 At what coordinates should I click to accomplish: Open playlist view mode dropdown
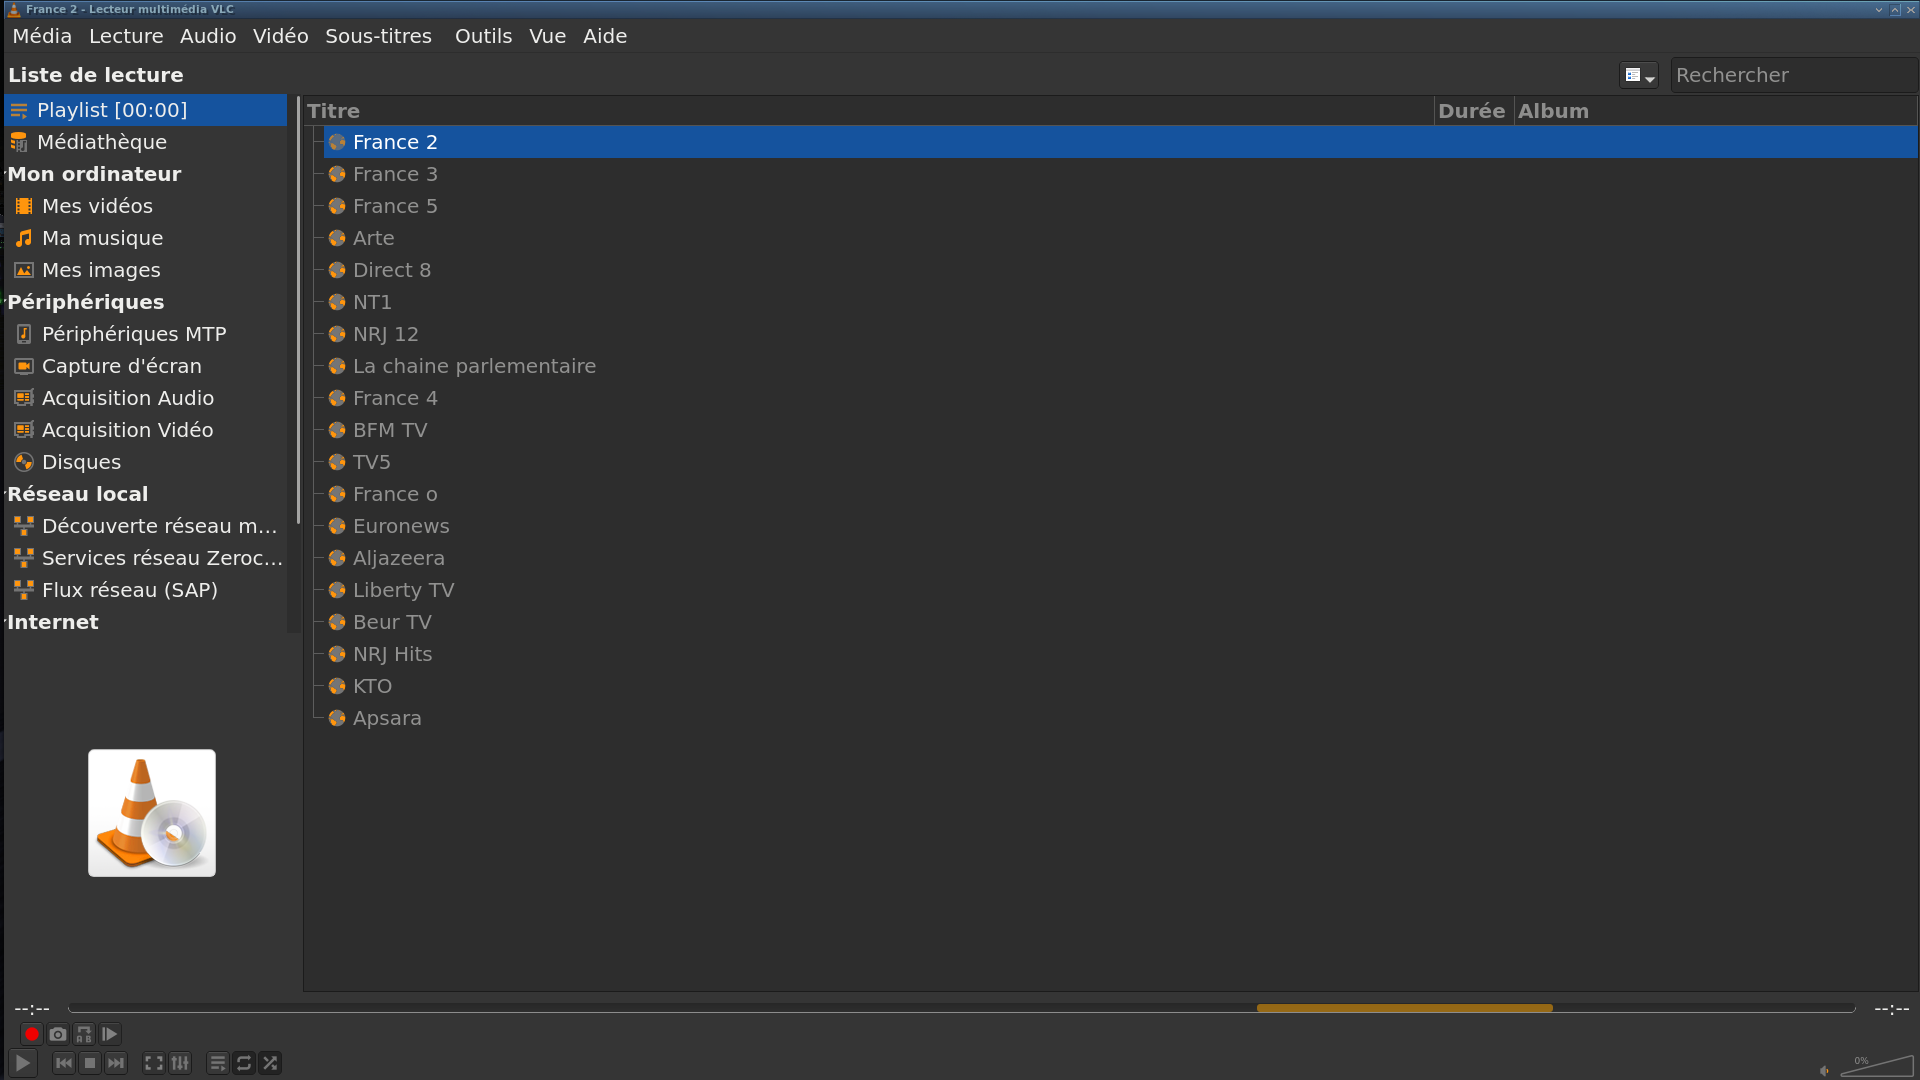(1639, 75)
